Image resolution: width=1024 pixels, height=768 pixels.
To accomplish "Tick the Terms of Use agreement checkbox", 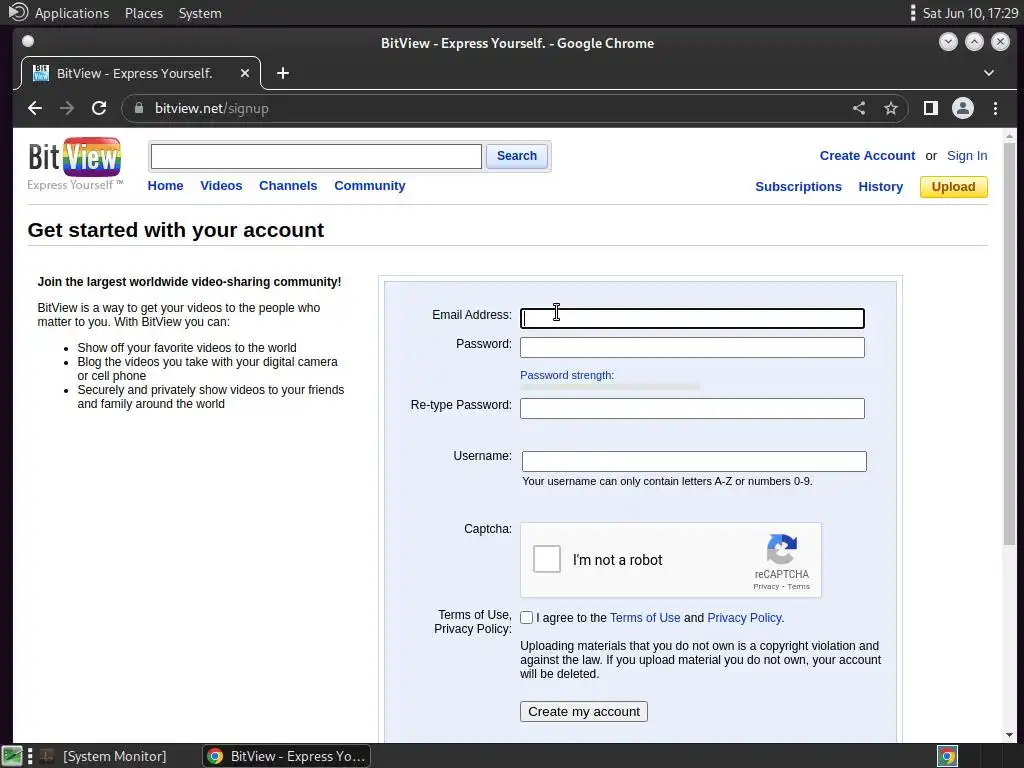I will (x=526, y=618).
